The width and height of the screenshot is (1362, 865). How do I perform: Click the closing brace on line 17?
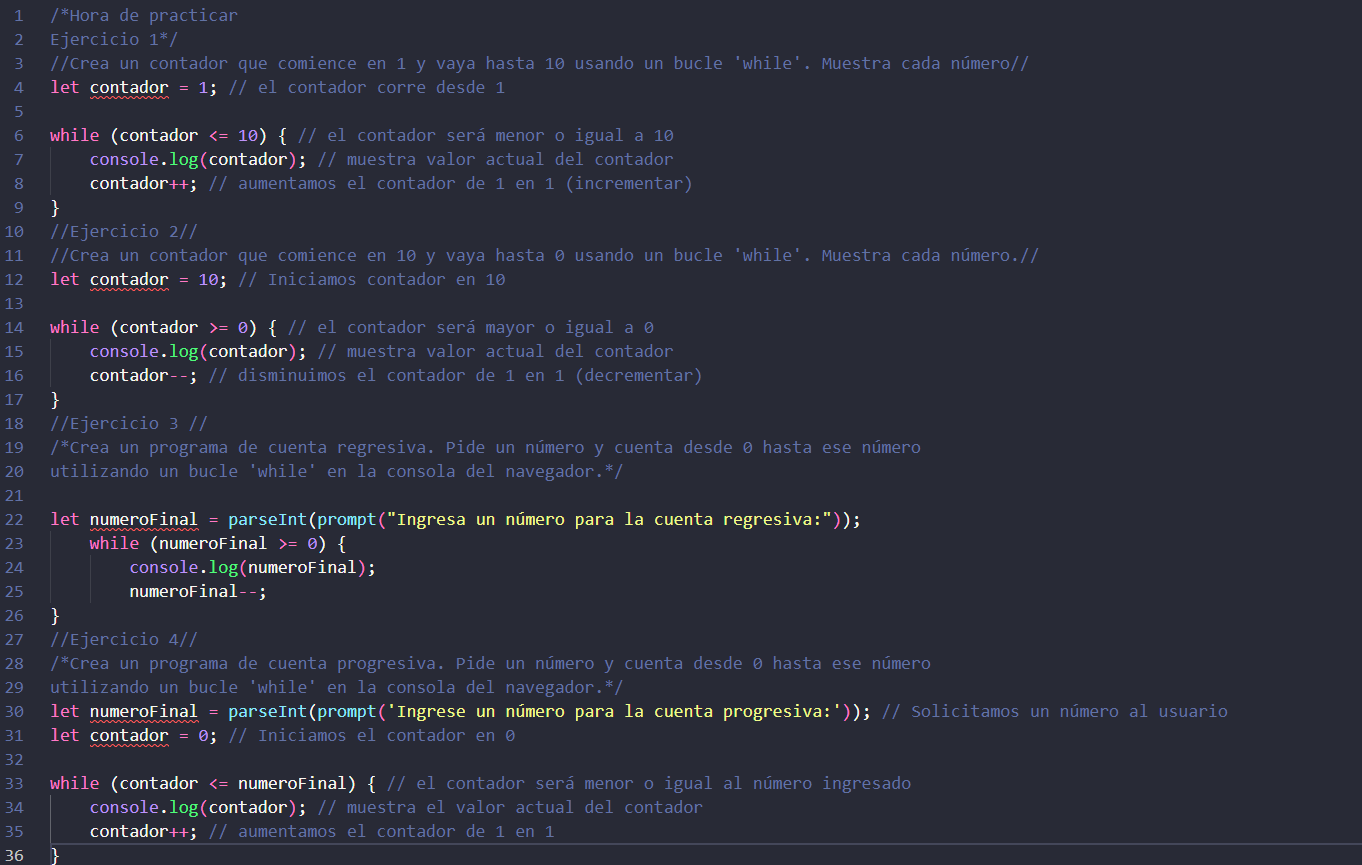point(55,399)
